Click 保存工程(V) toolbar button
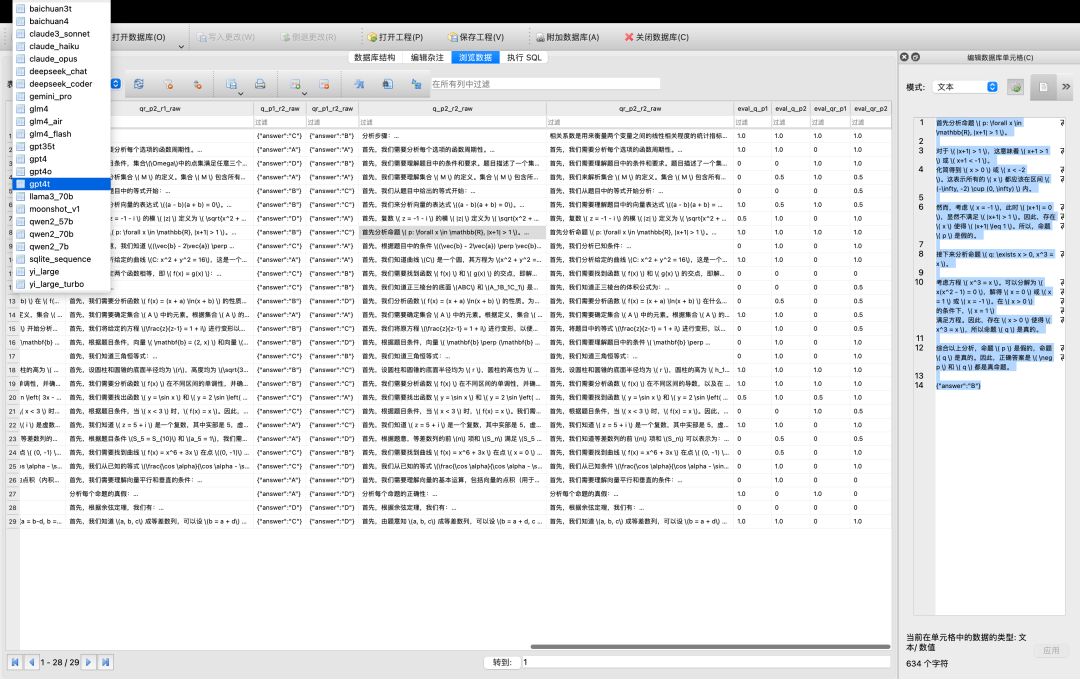The width and height of the screenshot is (1080, 679). [476, 37]
